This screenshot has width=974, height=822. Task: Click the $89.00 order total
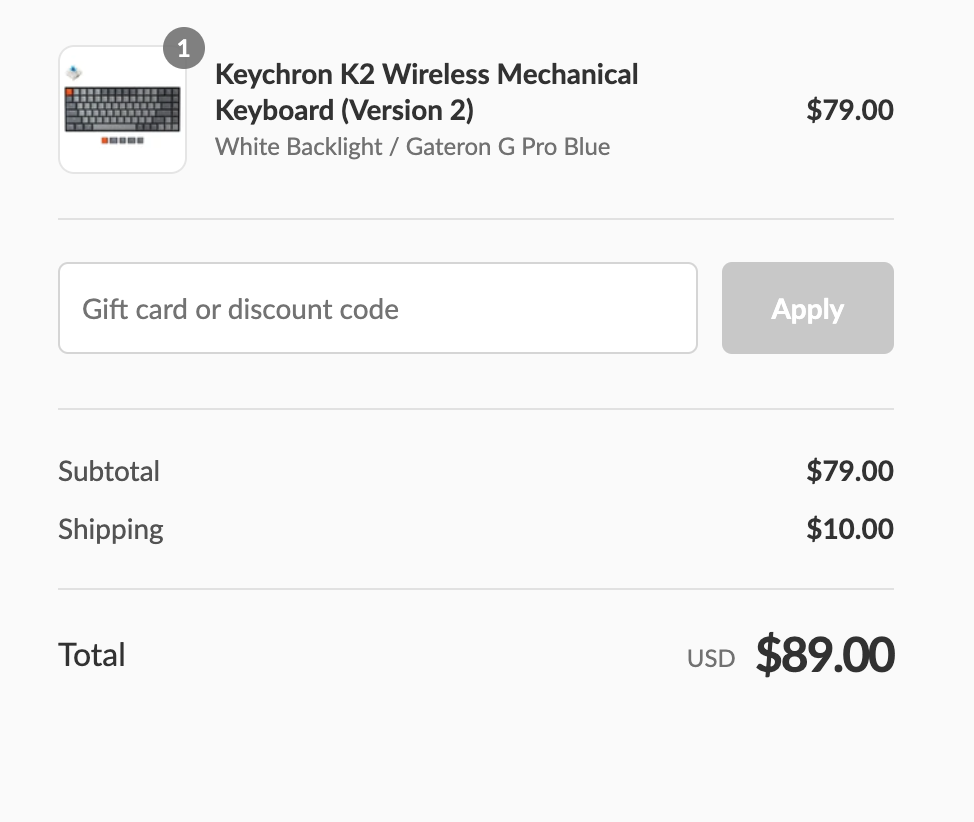[824, 655]
